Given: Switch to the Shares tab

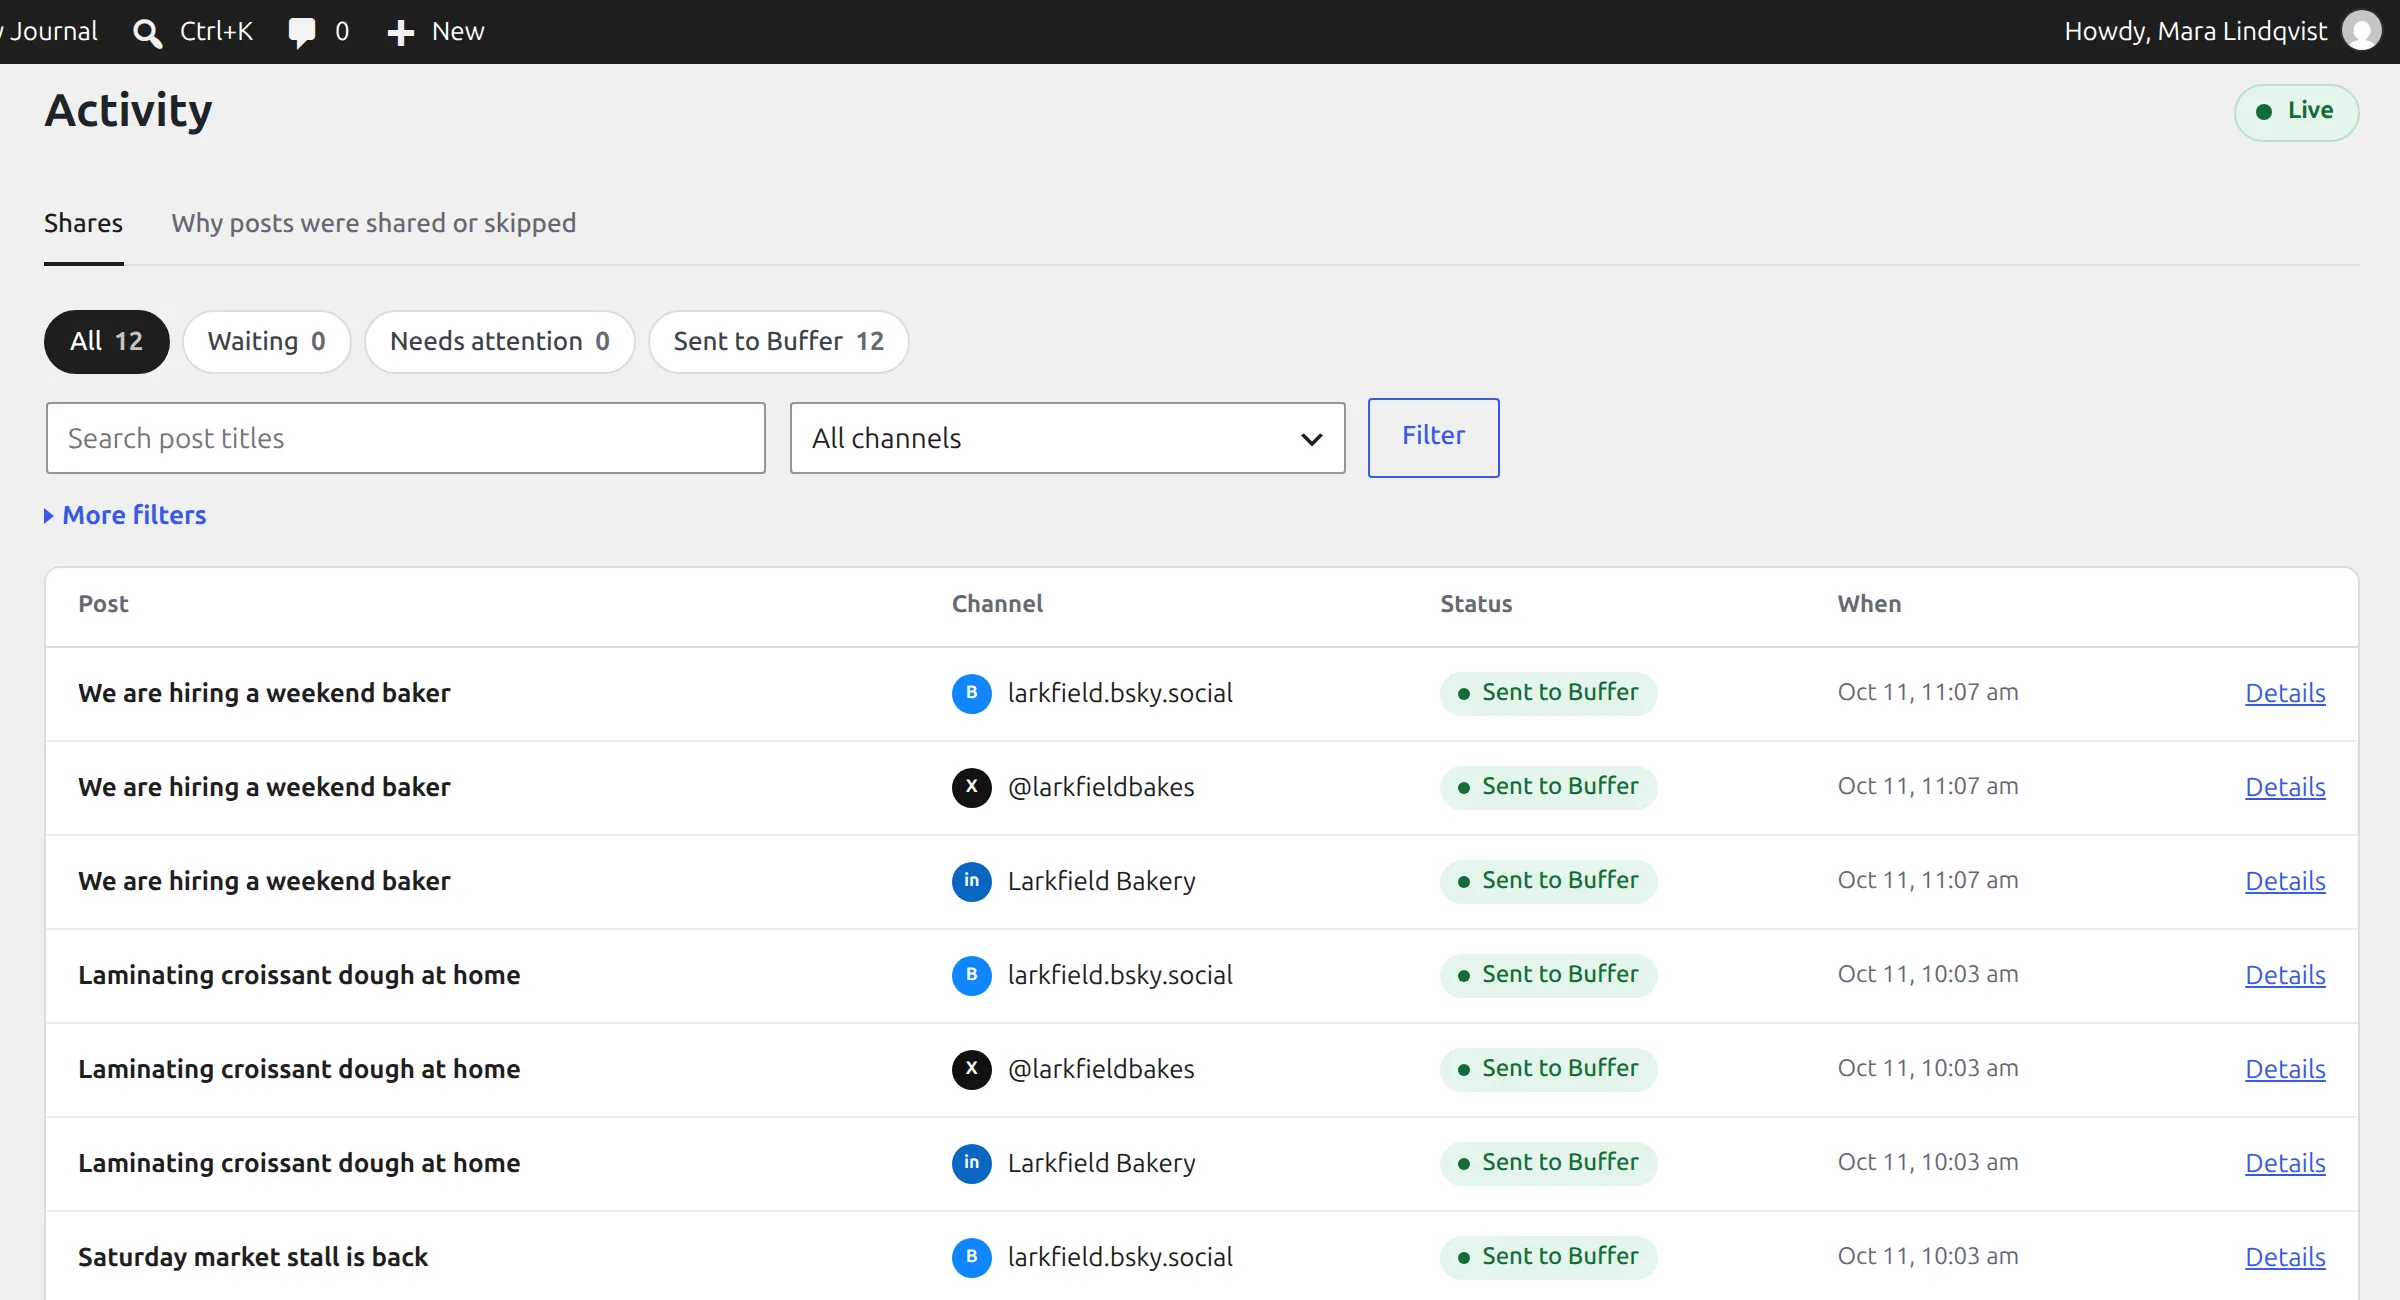Looking at the screenshot, I should [x=83, y=223].
